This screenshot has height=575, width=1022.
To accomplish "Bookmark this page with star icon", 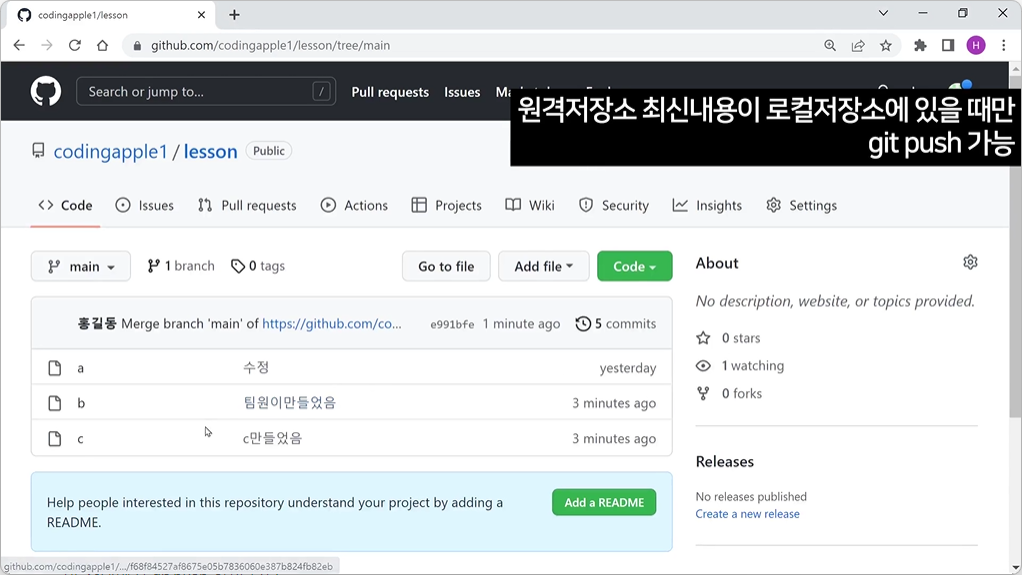I will coord(886,45).
